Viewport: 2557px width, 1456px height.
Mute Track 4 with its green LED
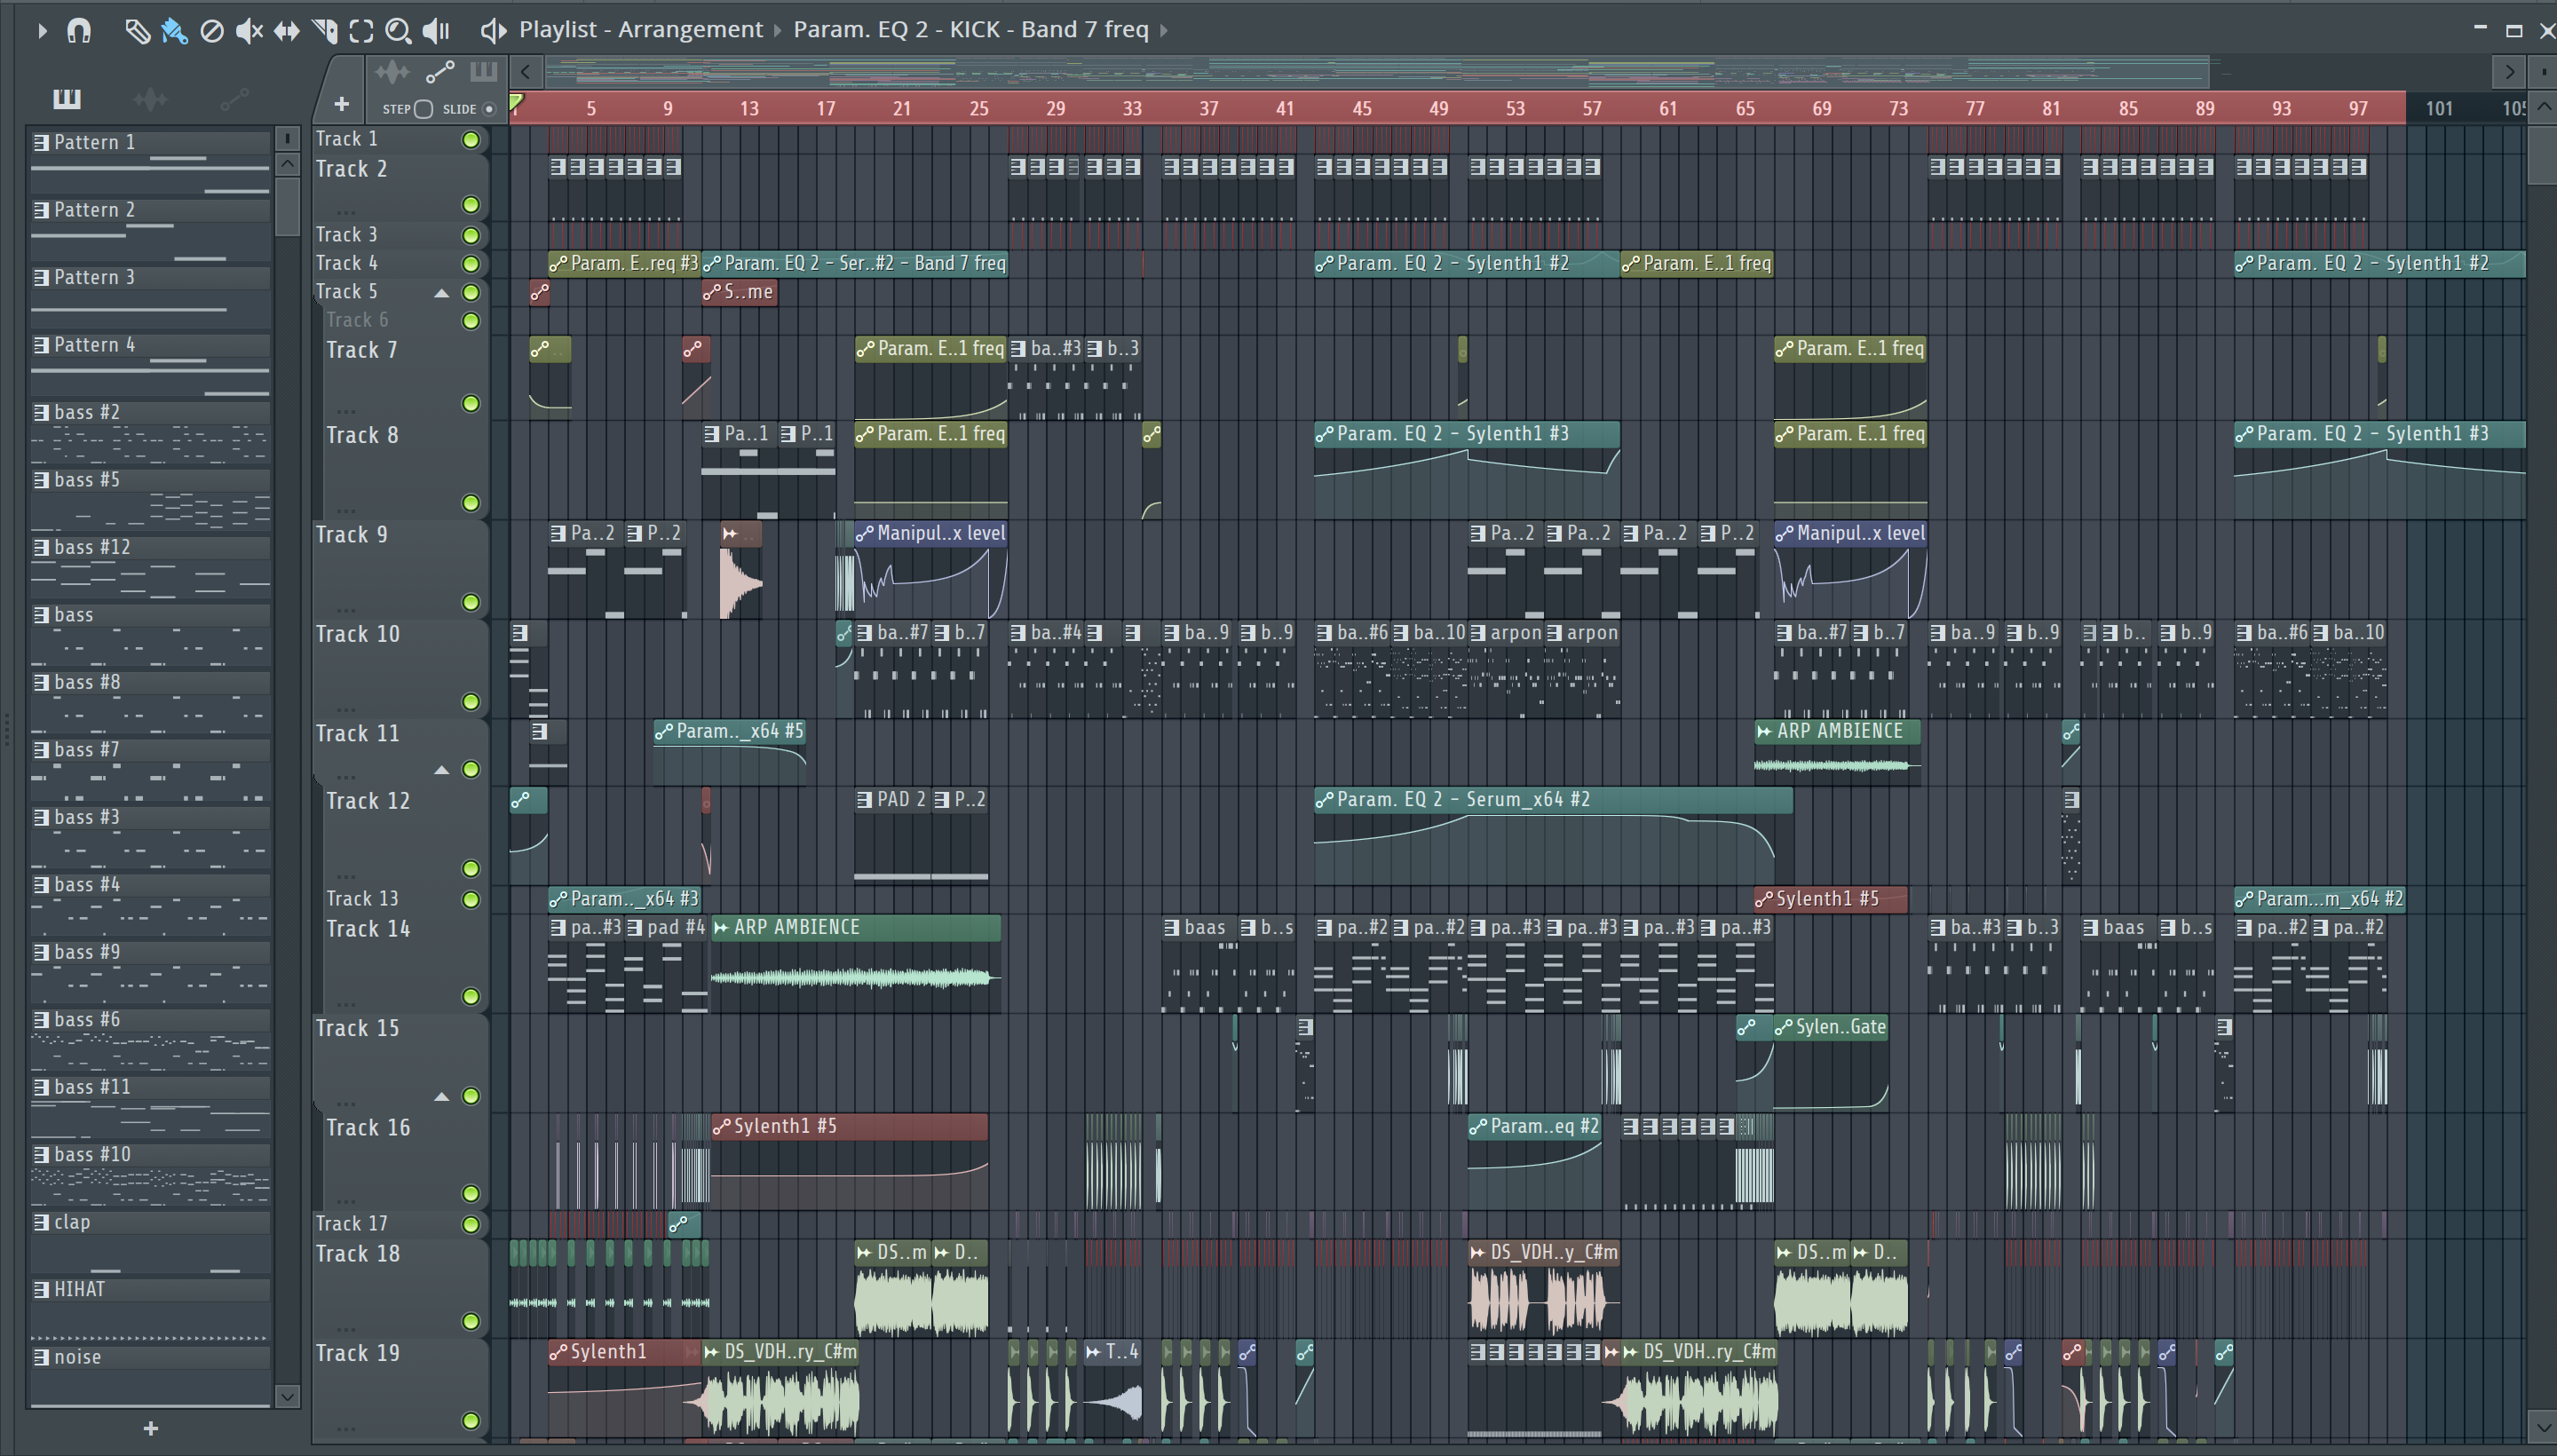click(x=470, y=264)
